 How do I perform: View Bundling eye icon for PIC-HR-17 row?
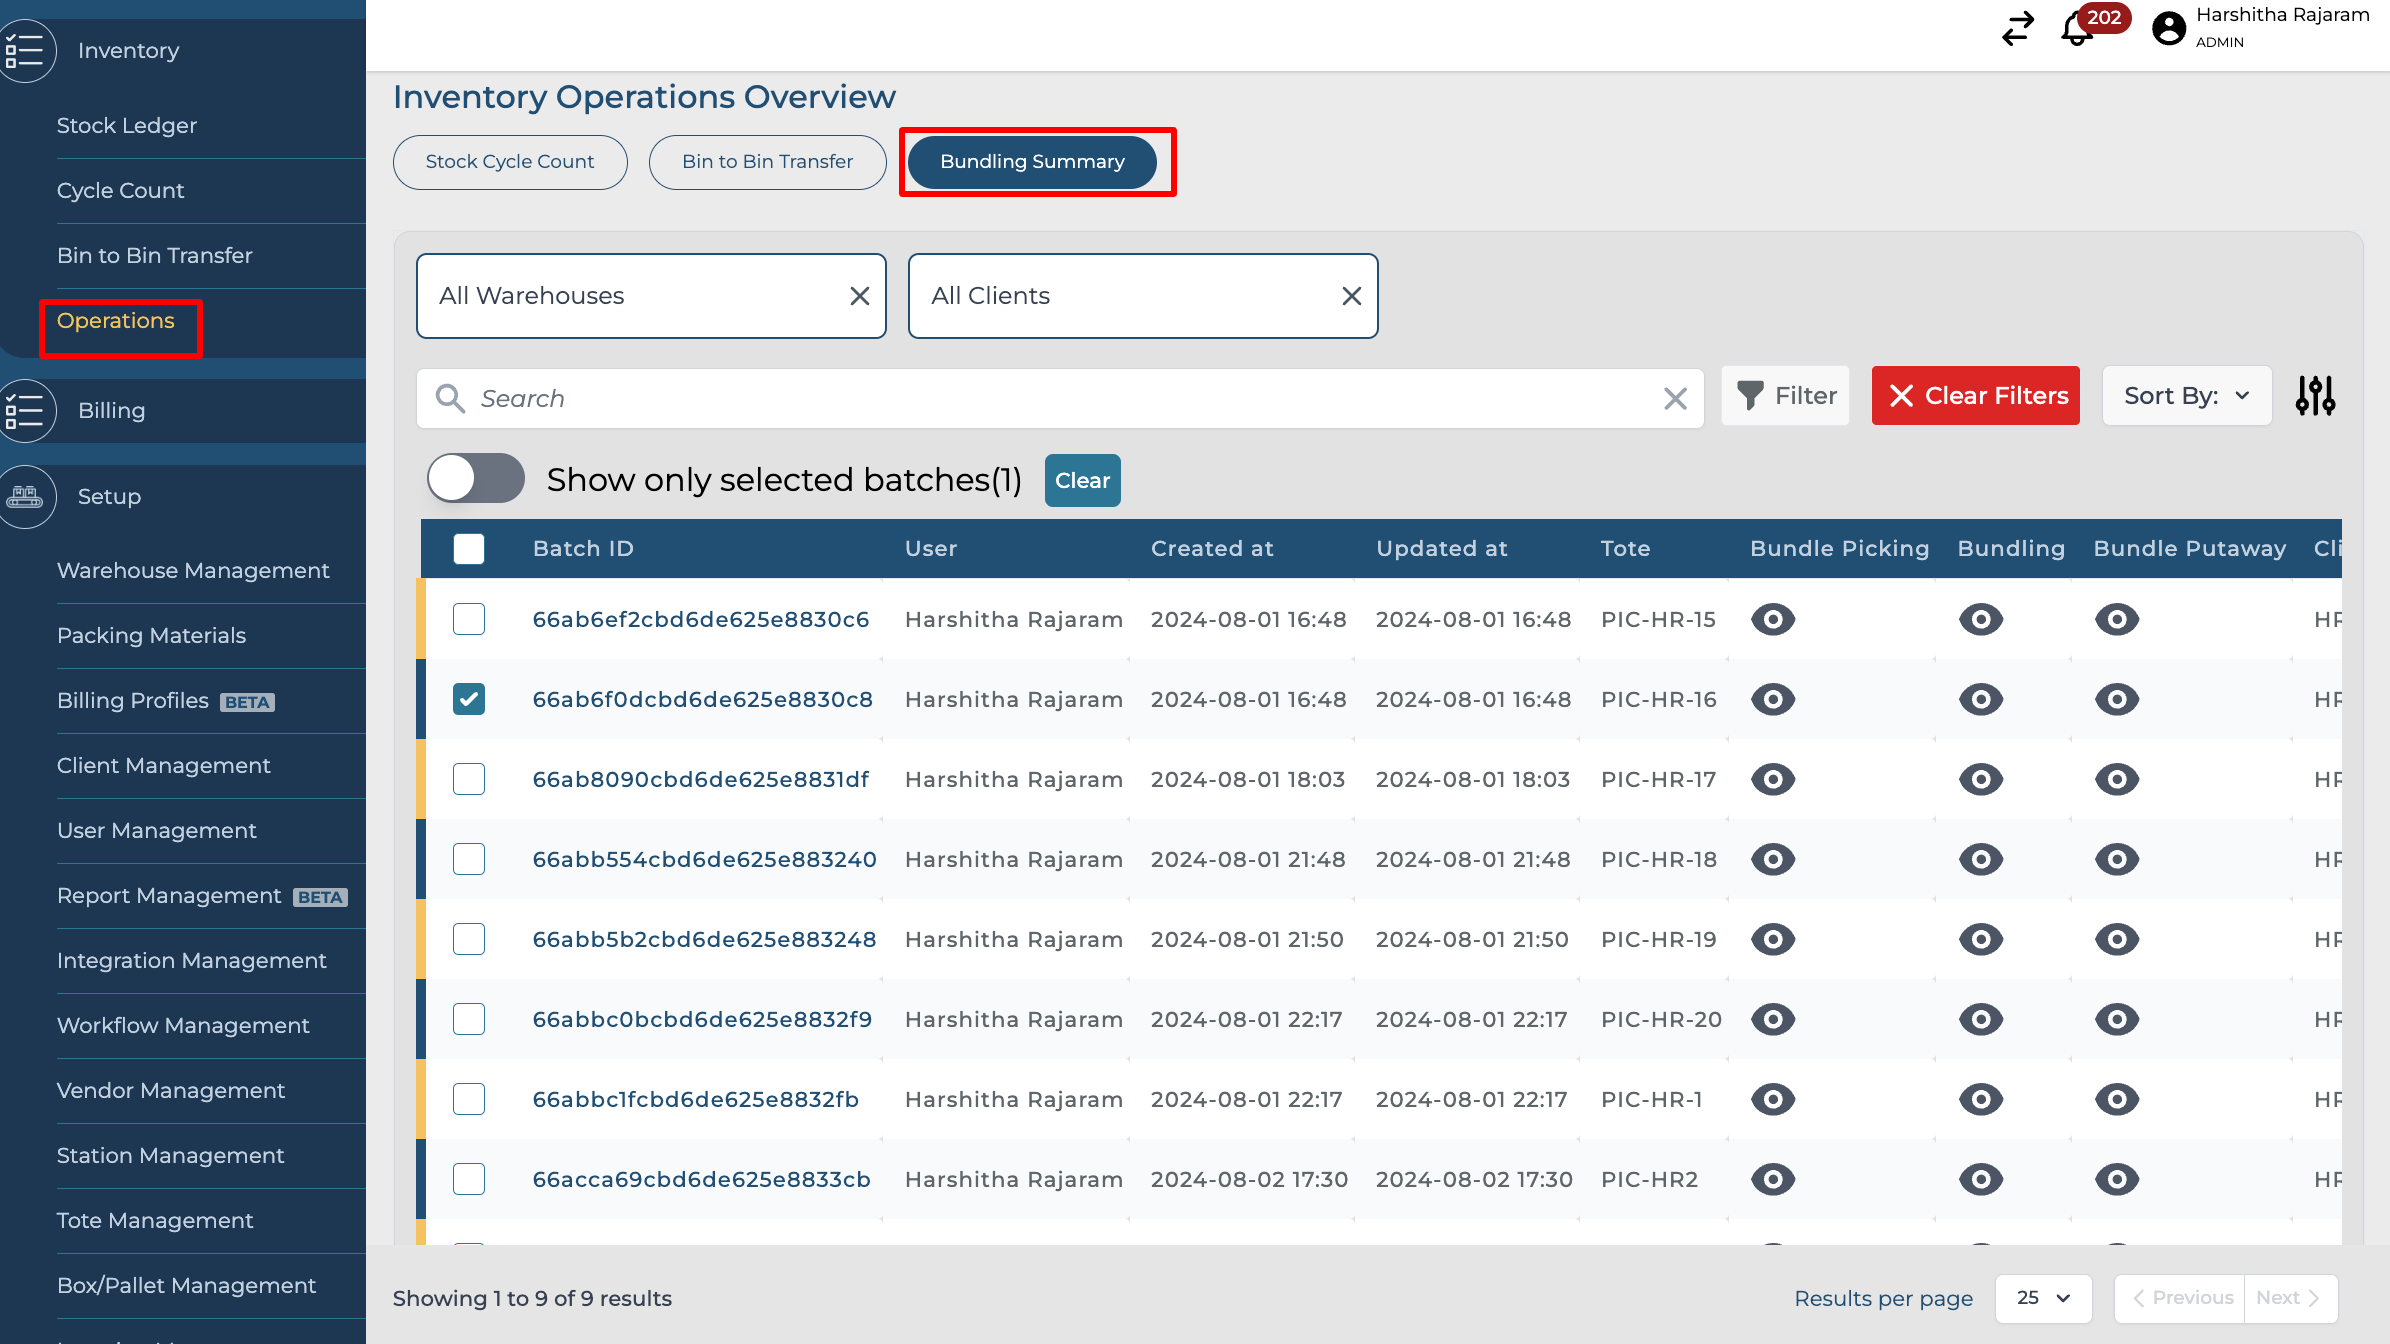[1980, 779]
